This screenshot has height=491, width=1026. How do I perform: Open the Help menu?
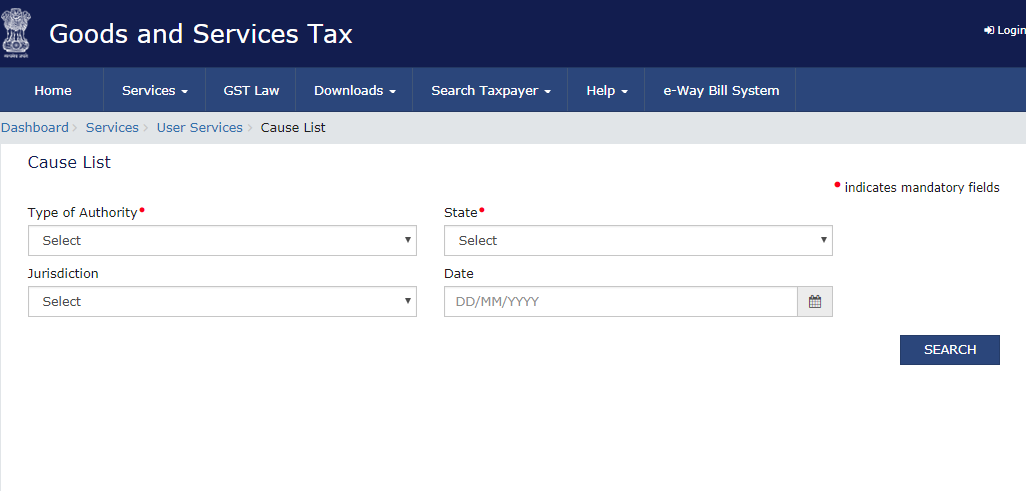click(607, 90)
